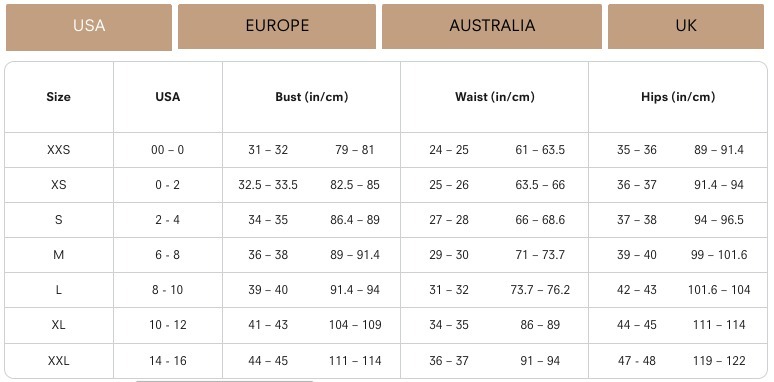Click the Size column header
Viewport: 774px width, 382px height.
click(58, 97)
